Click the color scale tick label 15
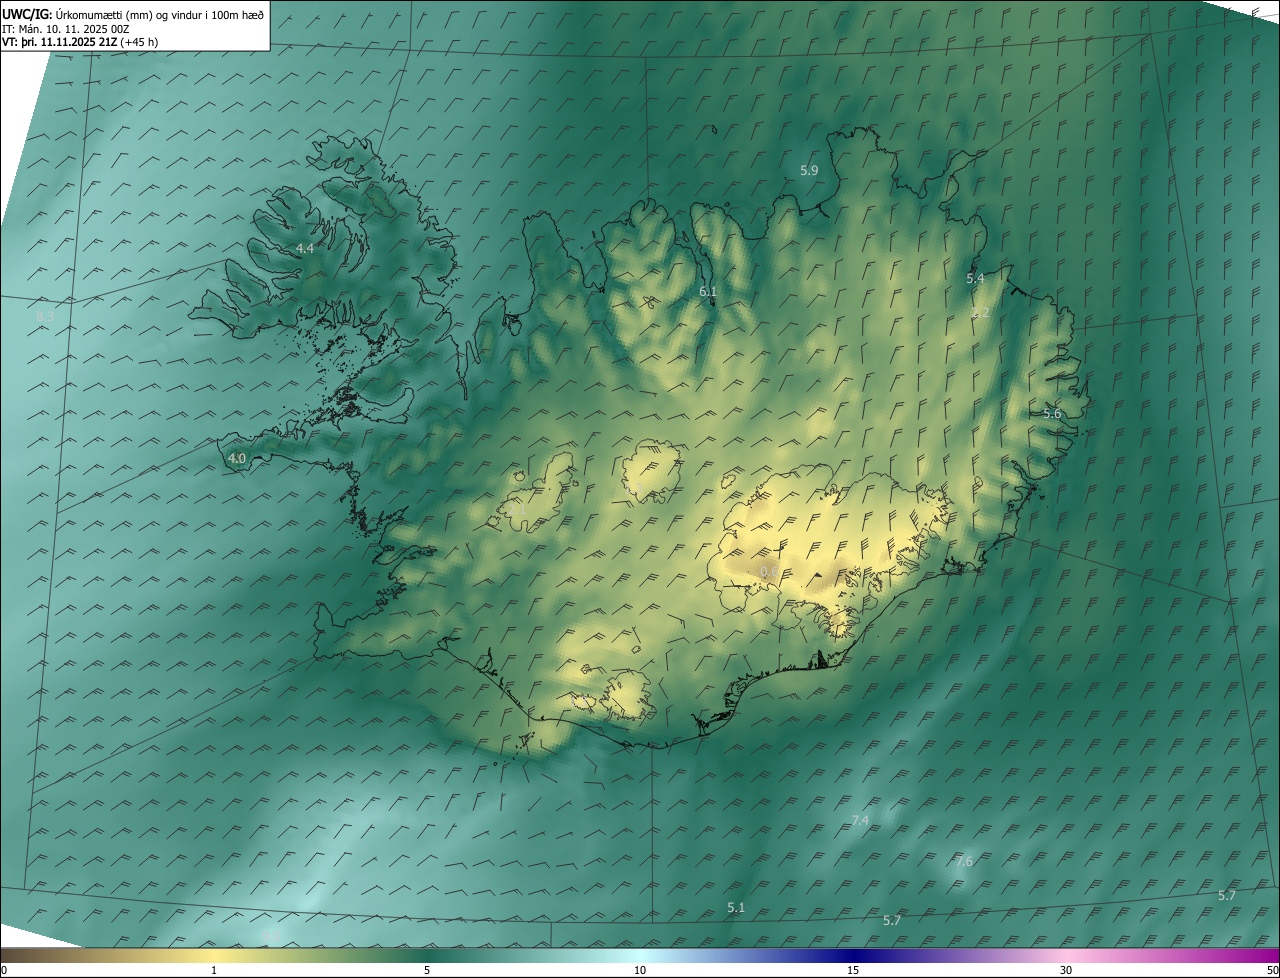Image resolution: width=1280 pixels, height=978 pixels. pos(853,970)
